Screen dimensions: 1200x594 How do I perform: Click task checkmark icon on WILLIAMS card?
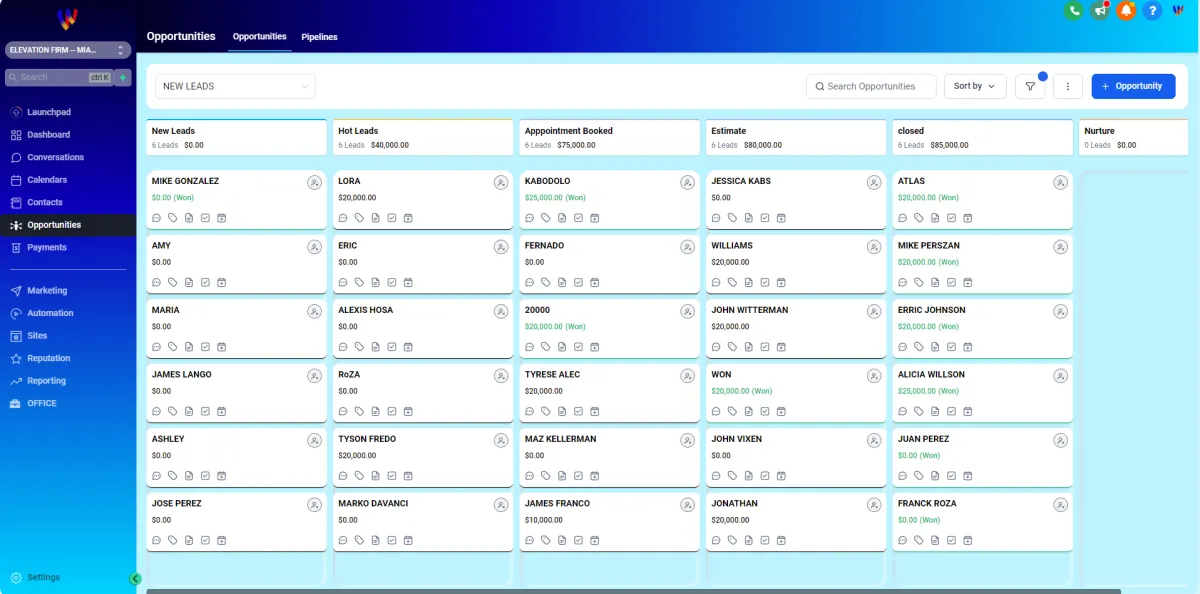[765, 282]
